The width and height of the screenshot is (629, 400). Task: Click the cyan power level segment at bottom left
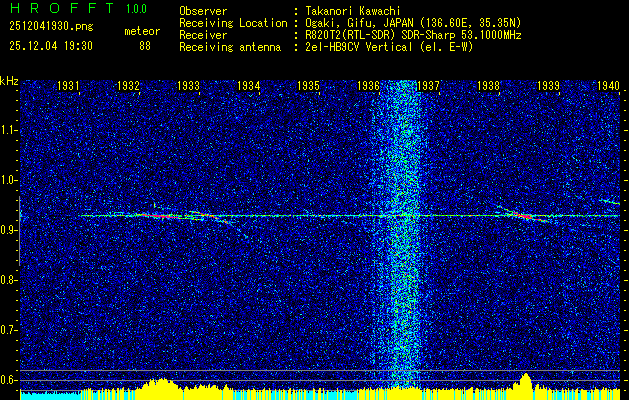click(50, 396)
